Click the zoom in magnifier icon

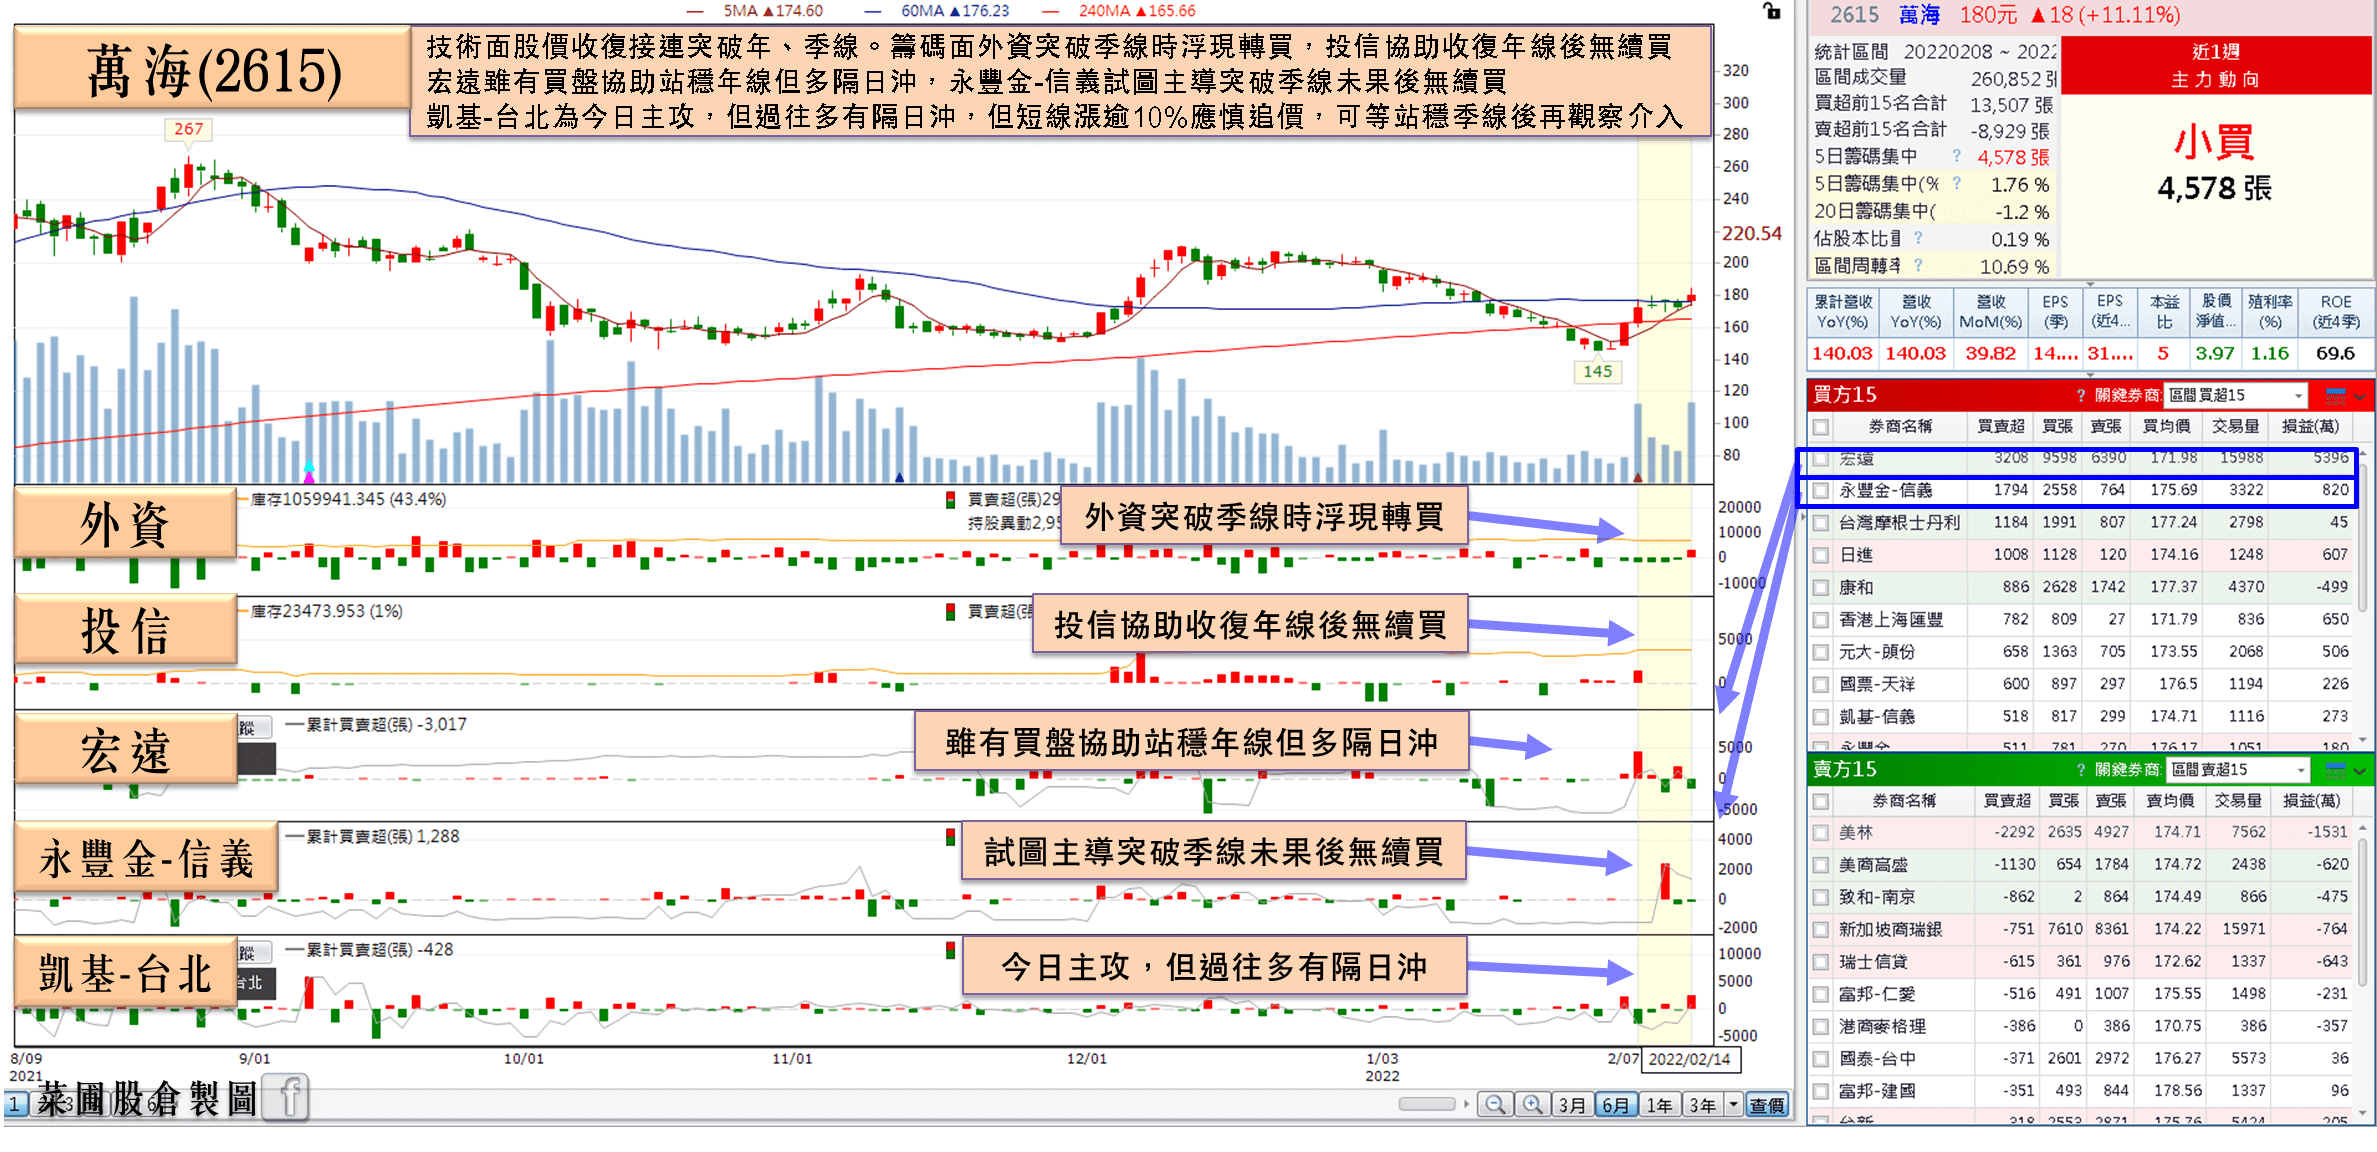[x=1532, y=1105]
